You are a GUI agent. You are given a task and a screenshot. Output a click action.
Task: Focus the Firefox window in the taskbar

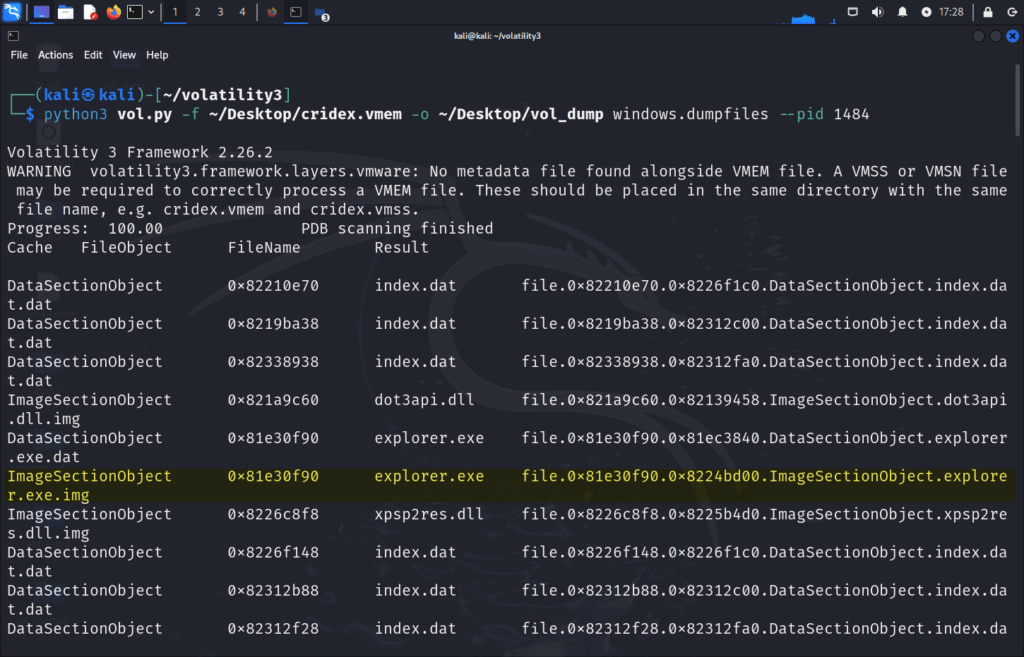click(x=272, y=12)
